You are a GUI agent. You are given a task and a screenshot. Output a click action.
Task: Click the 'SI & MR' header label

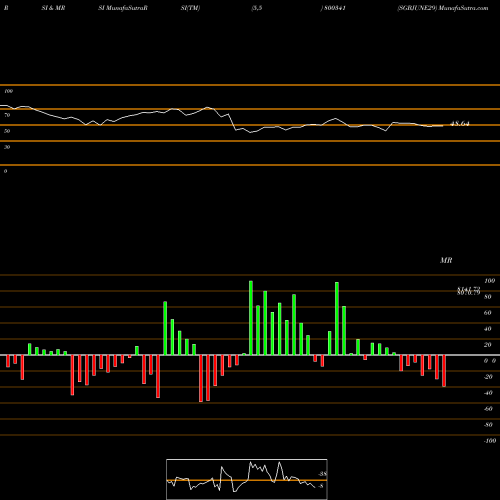(x=53, y=8)
